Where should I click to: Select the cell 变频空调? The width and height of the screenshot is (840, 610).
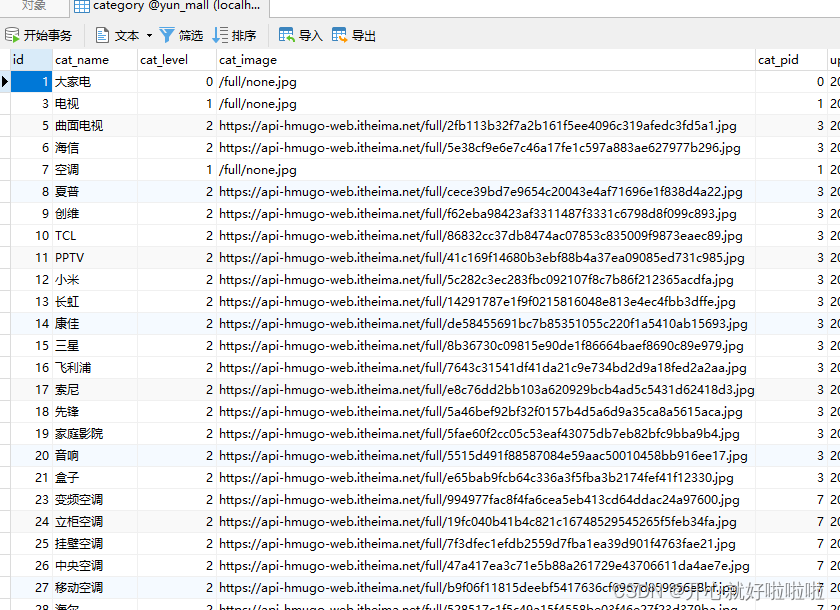coord(95,499)
